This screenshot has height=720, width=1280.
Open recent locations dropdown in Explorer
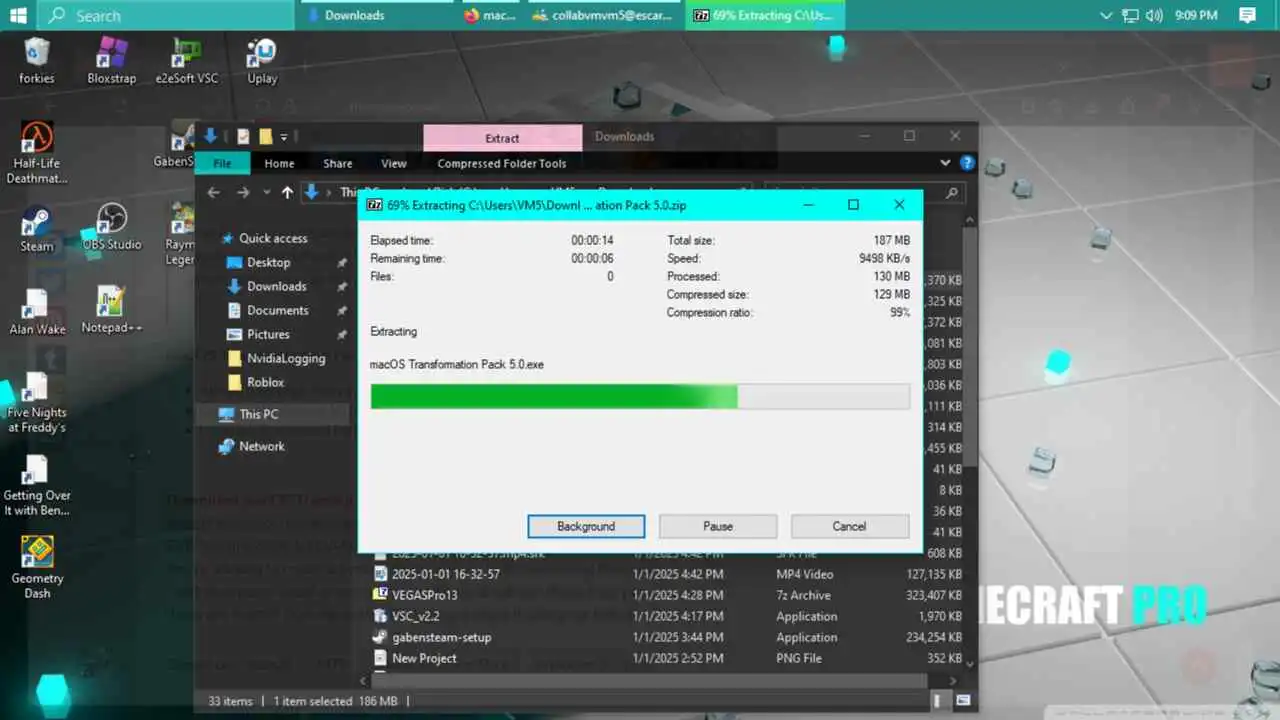pos(266,192)
